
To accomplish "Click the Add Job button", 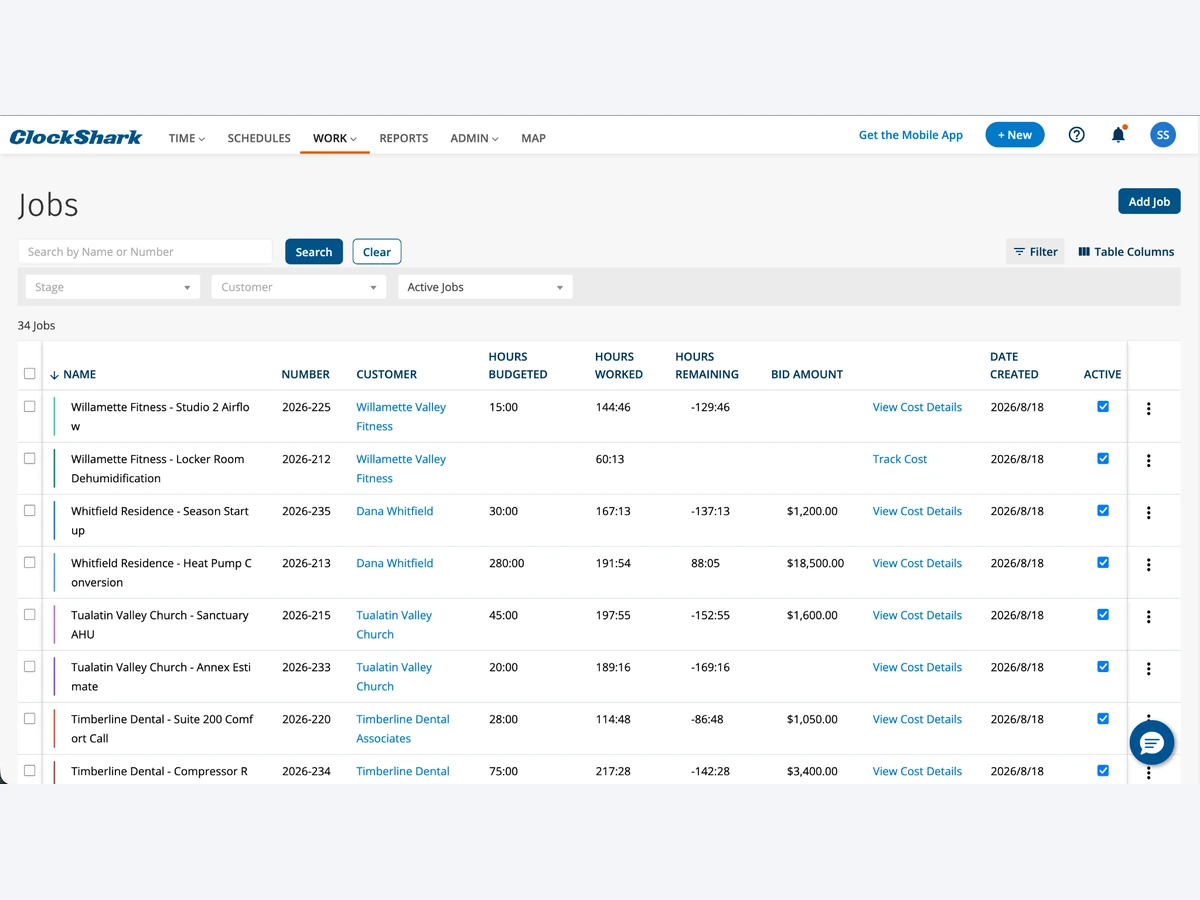I will (x=1149, y=201).
